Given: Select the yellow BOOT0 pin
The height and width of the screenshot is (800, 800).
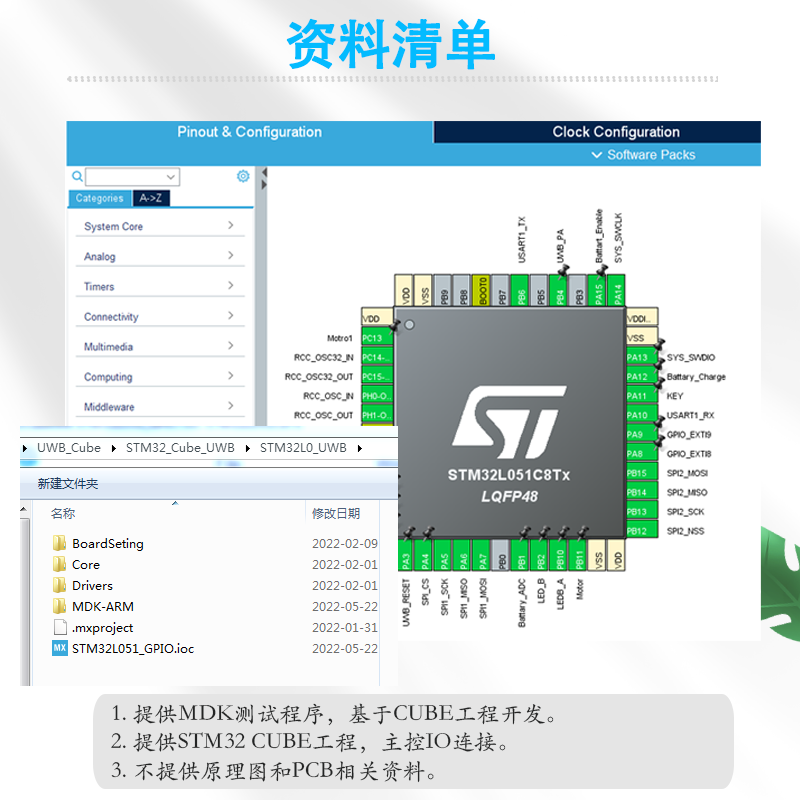Looking at the screenshot, I should tap(482, 290).
